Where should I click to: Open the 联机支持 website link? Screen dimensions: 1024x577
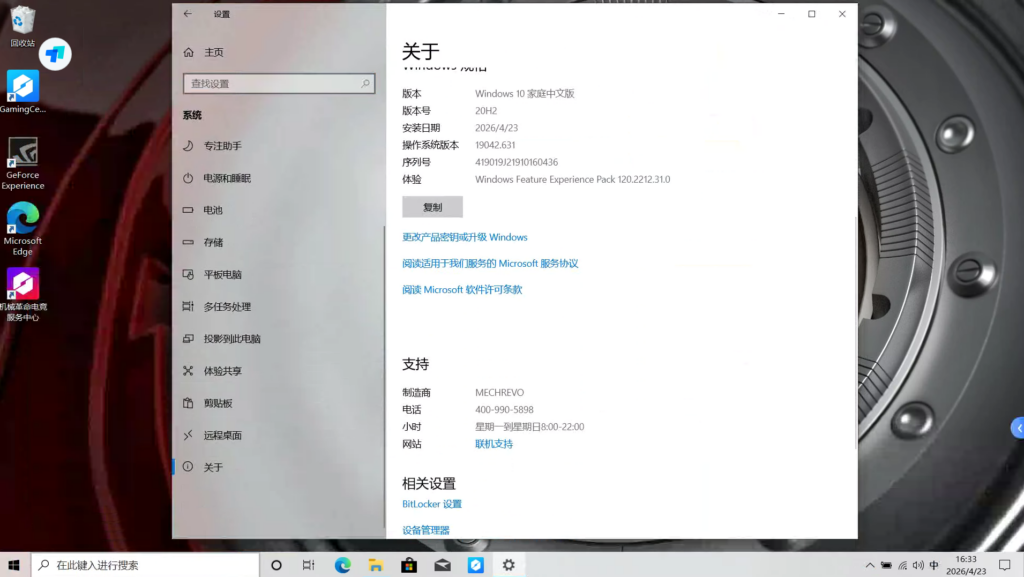[494, 444]
